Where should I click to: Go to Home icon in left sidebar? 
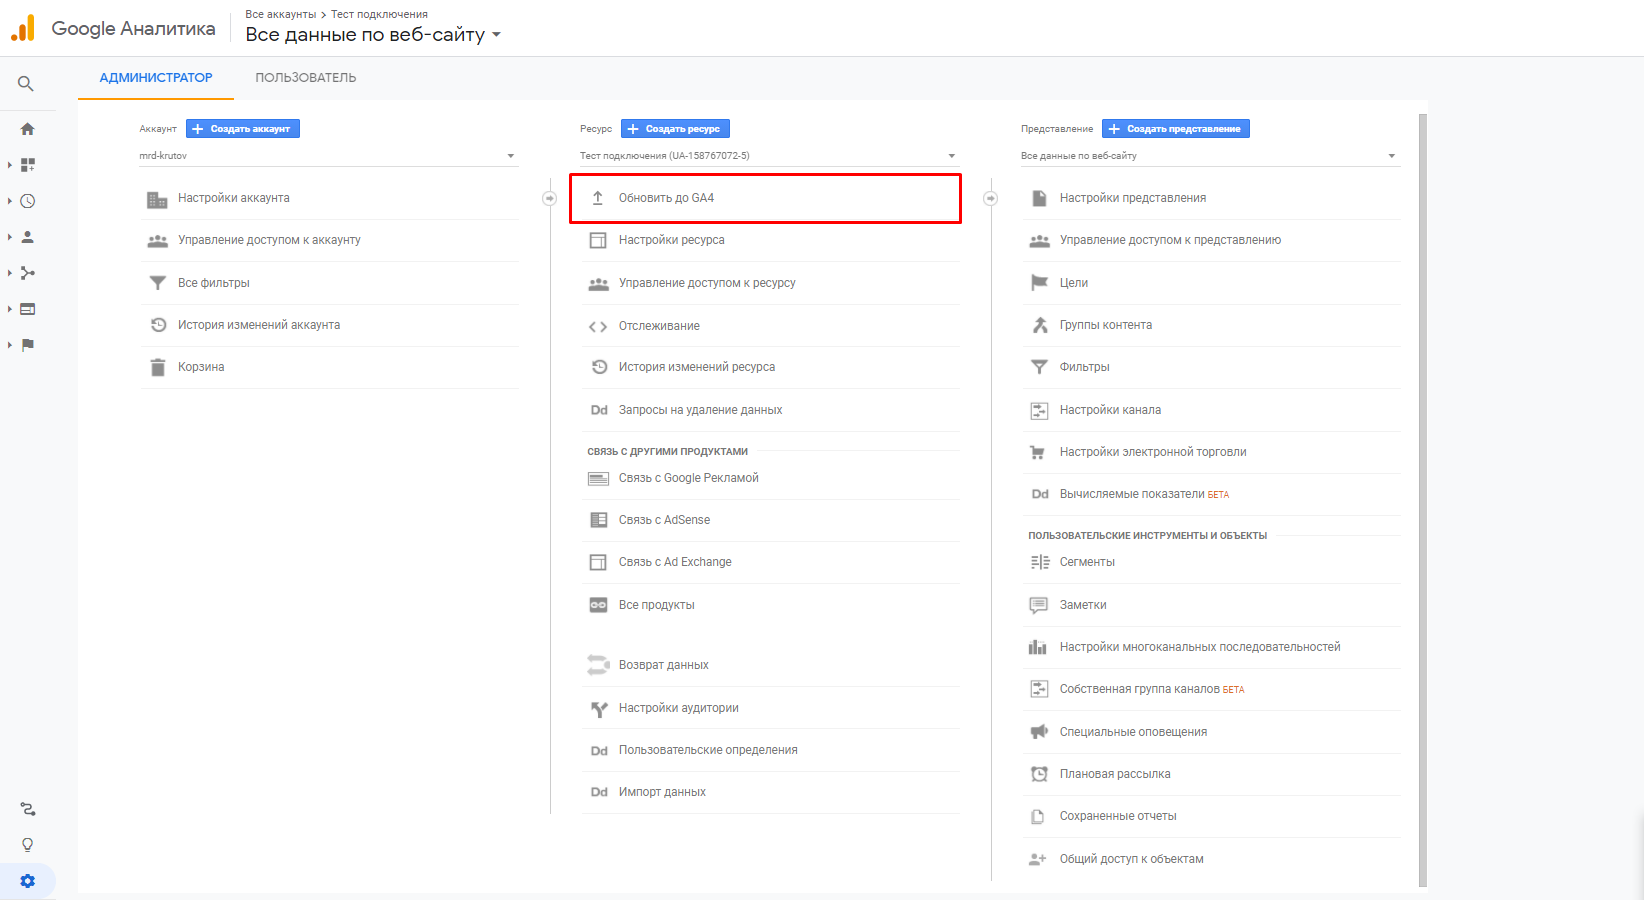(x=28, y=129)
